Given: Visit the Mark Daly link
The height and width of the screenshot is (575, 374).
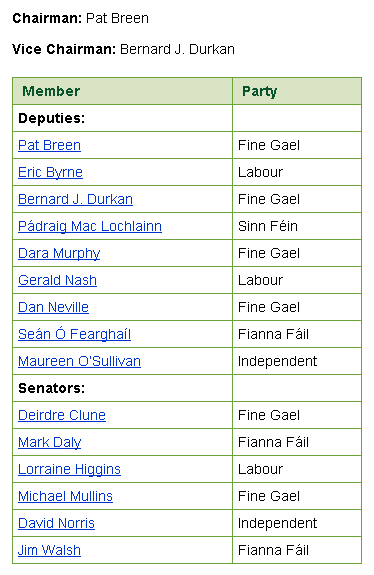Looking at the screenshot, I should [50, 442].
